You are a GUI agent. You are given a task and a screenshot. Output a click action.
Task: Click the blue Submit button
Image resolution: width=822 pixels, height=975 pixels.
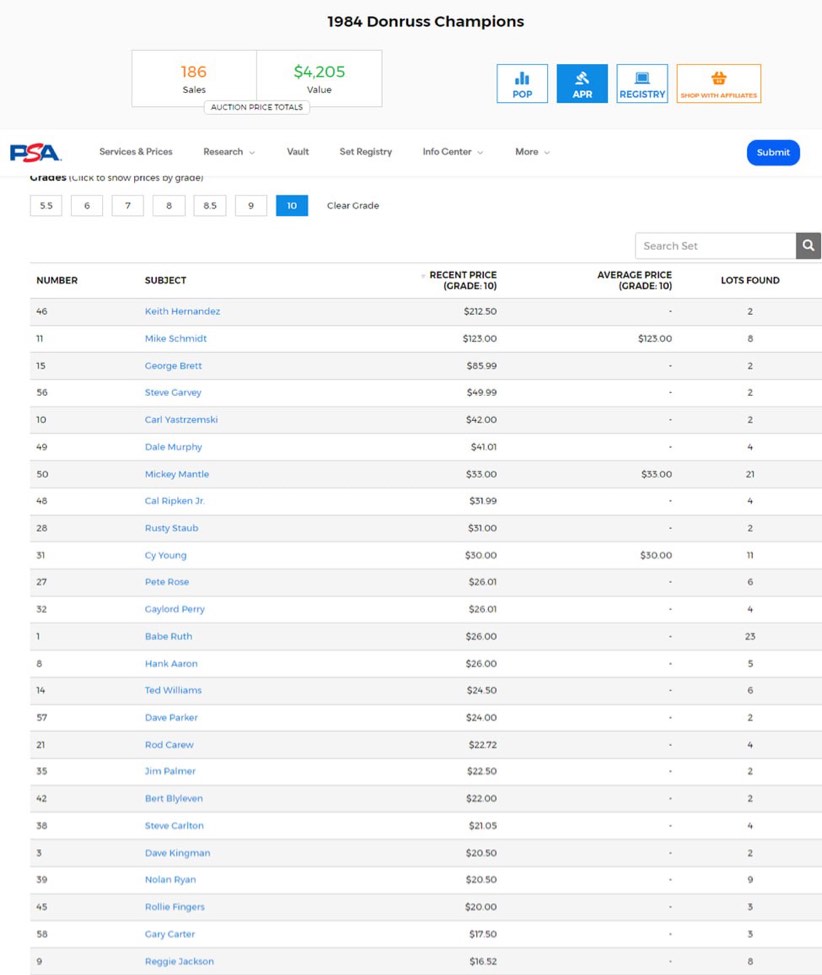click(773, 152)
